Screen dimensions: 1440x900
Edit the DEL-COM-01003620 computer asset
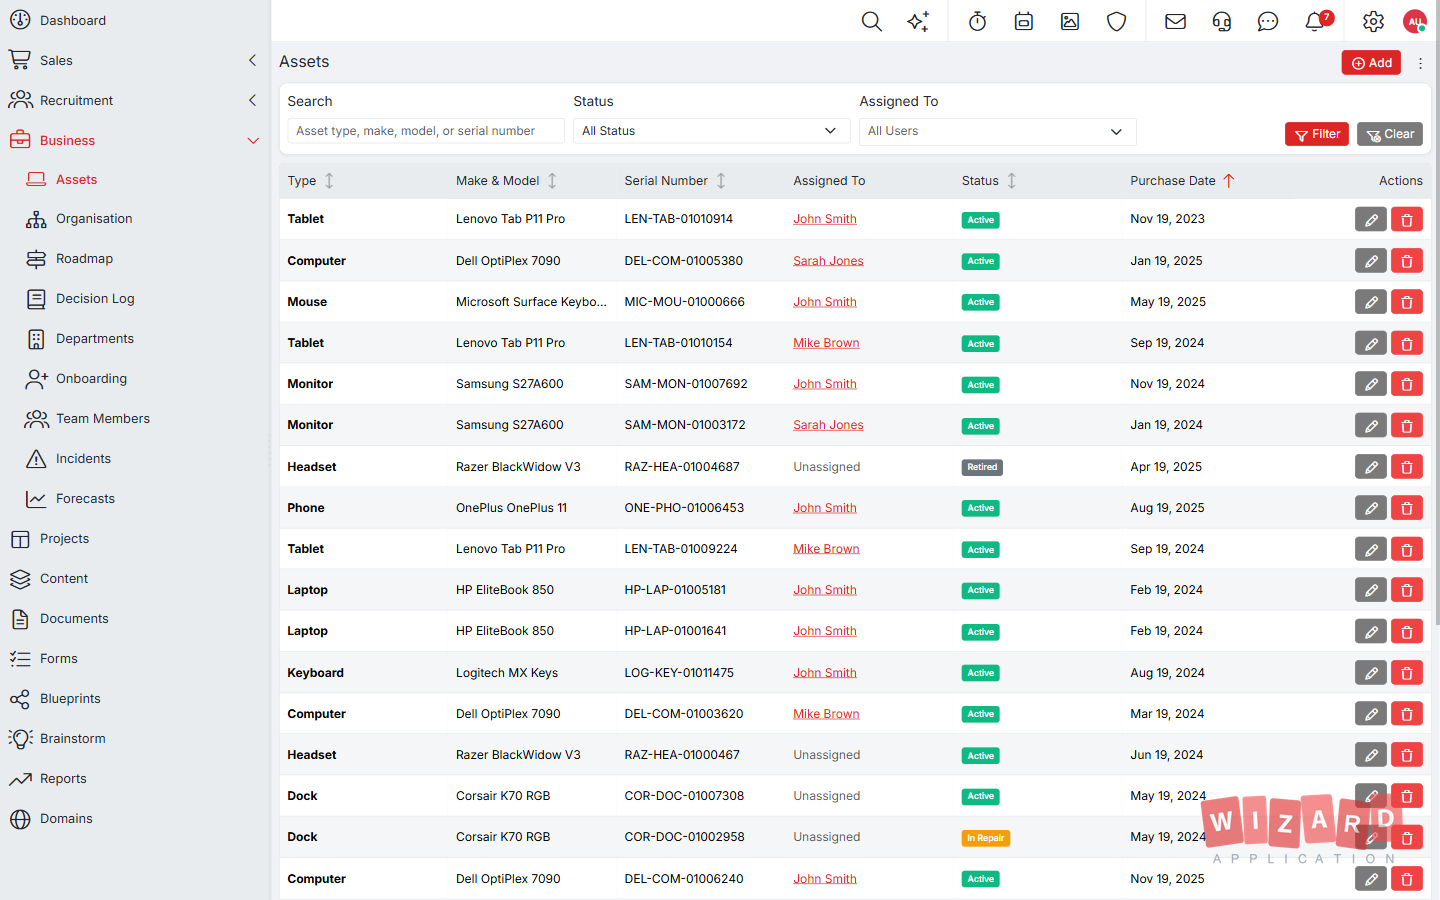click(x=1371, y=714)
